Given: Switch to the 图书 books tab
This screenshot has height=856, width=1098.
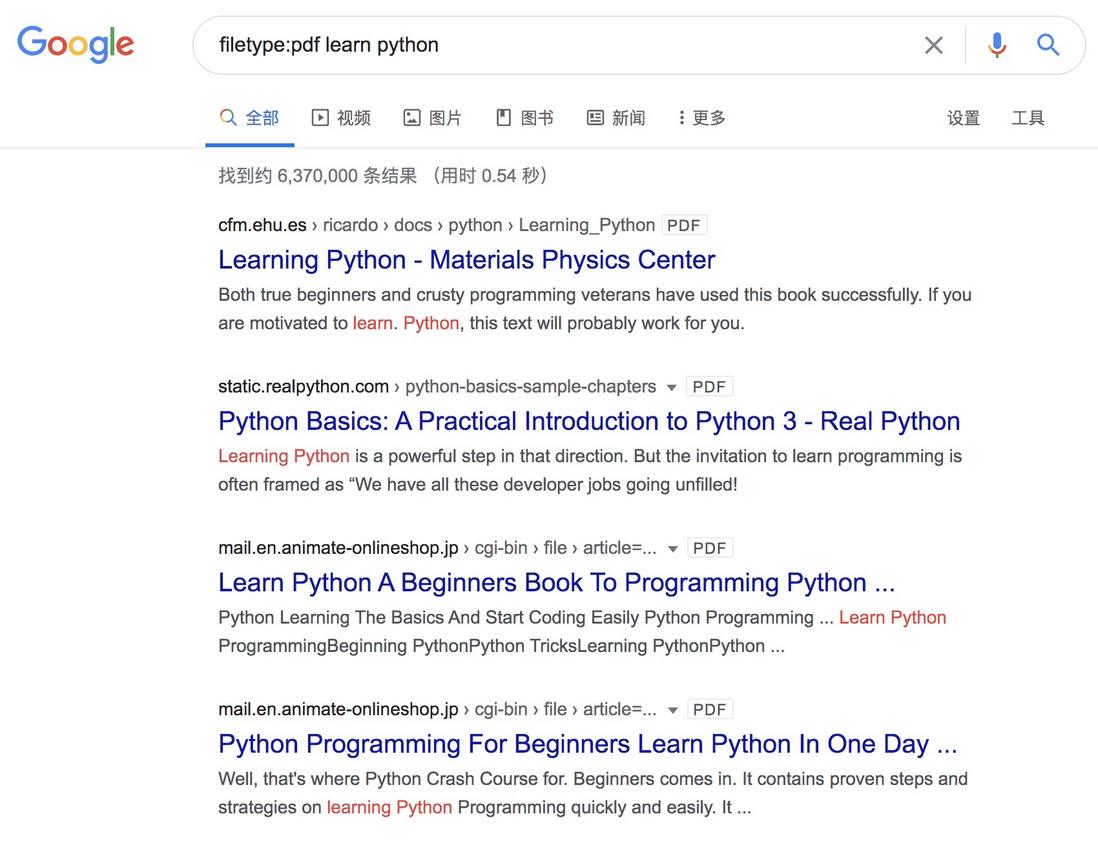Looking at the screenshot, I should point(524,118).
